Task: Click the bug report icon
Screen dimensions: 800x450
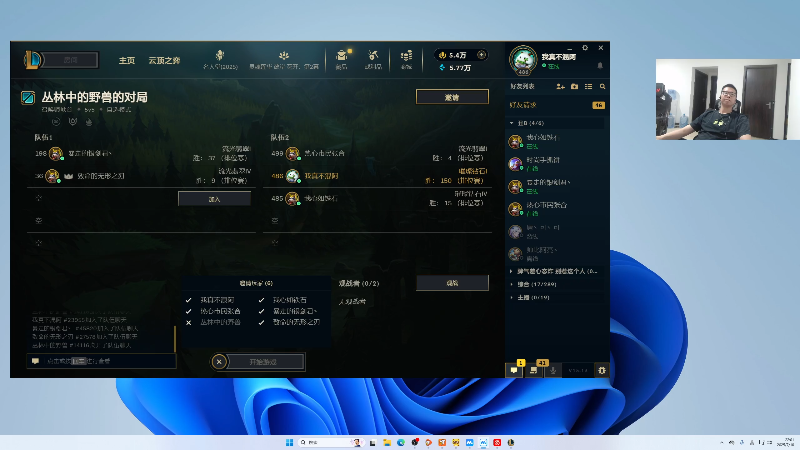Action: tap(602, 370)
